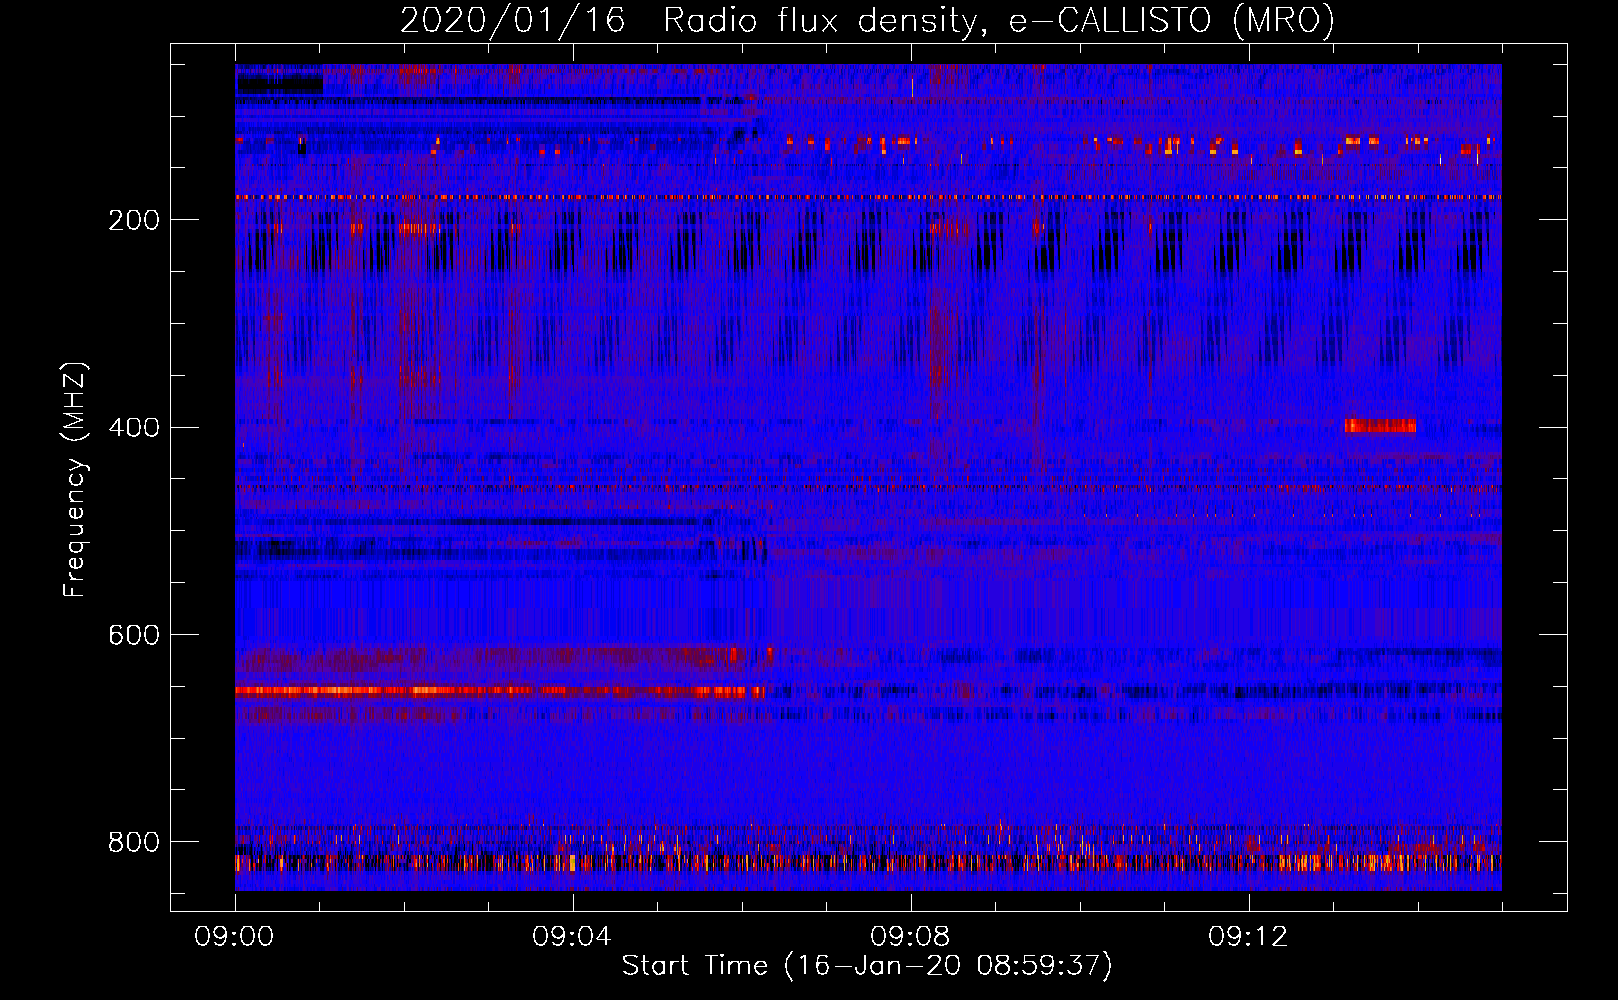Click the 'Start Time (16-Jan-20 08:59:37)' x-axis label
This screenshot has height=1000, width=1618.
click(867, 966)
